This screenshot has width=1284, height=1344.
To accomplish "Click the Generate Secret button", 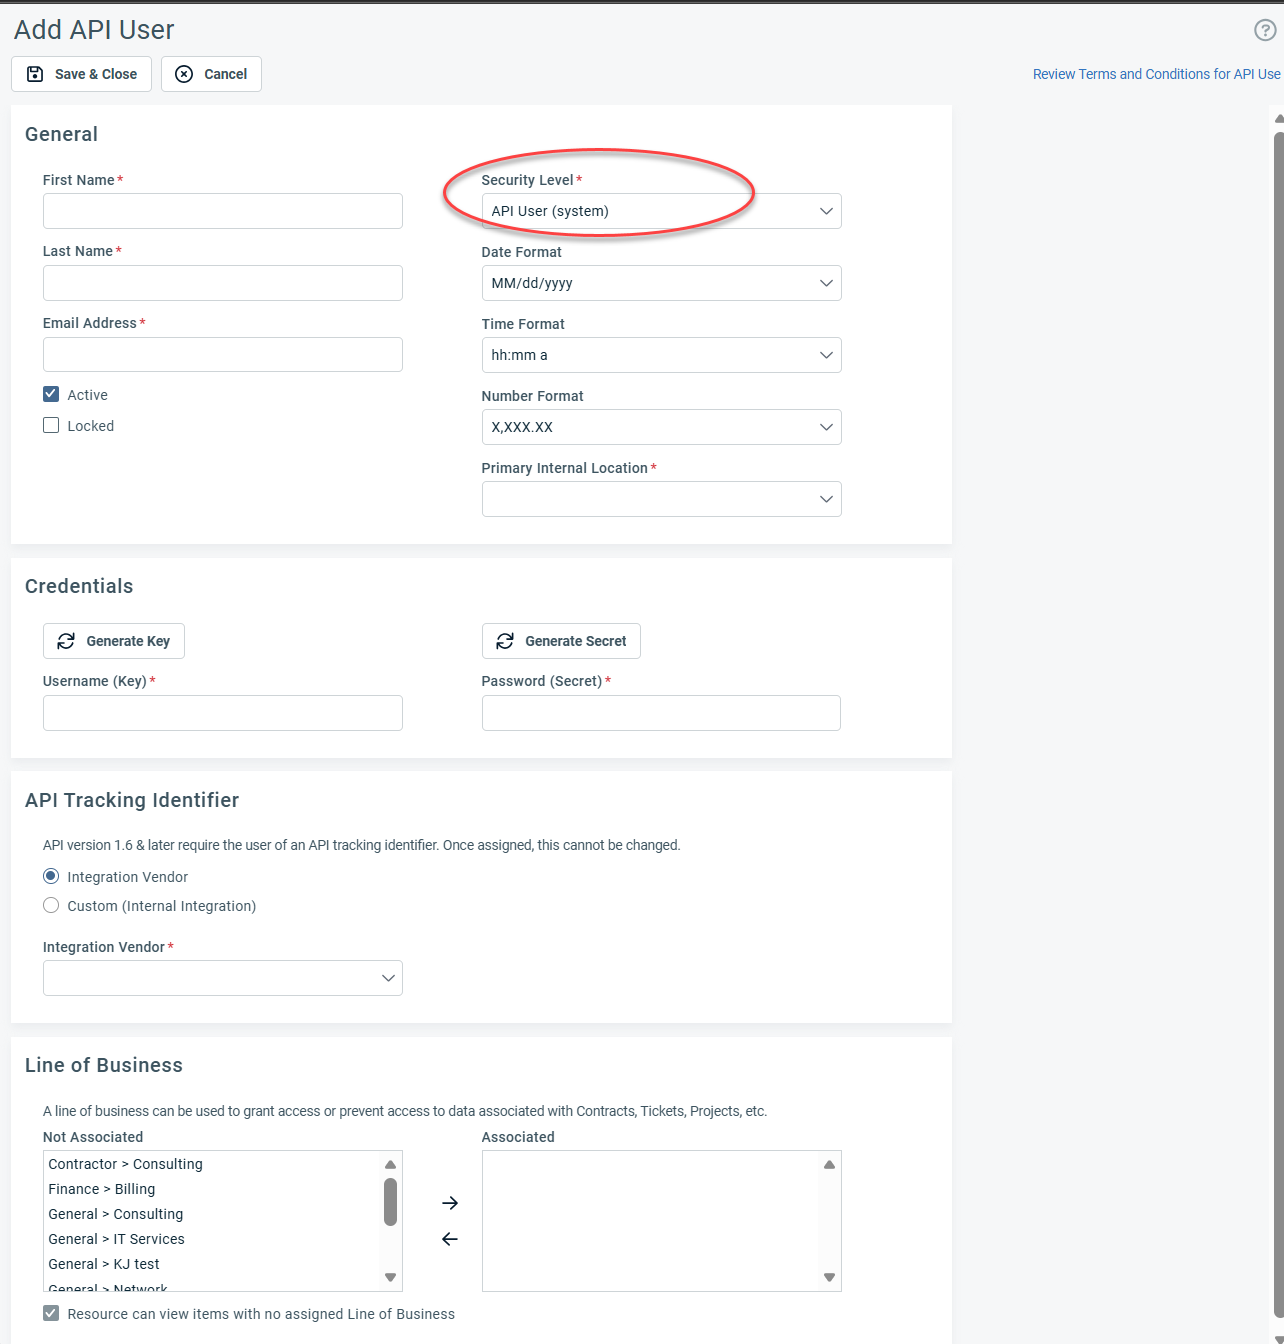I will (x=561, y=641).
